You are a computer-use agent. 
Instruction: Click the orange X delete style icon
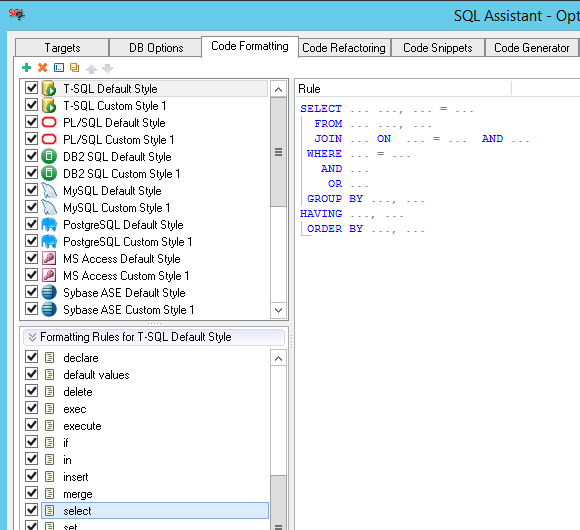43,68
